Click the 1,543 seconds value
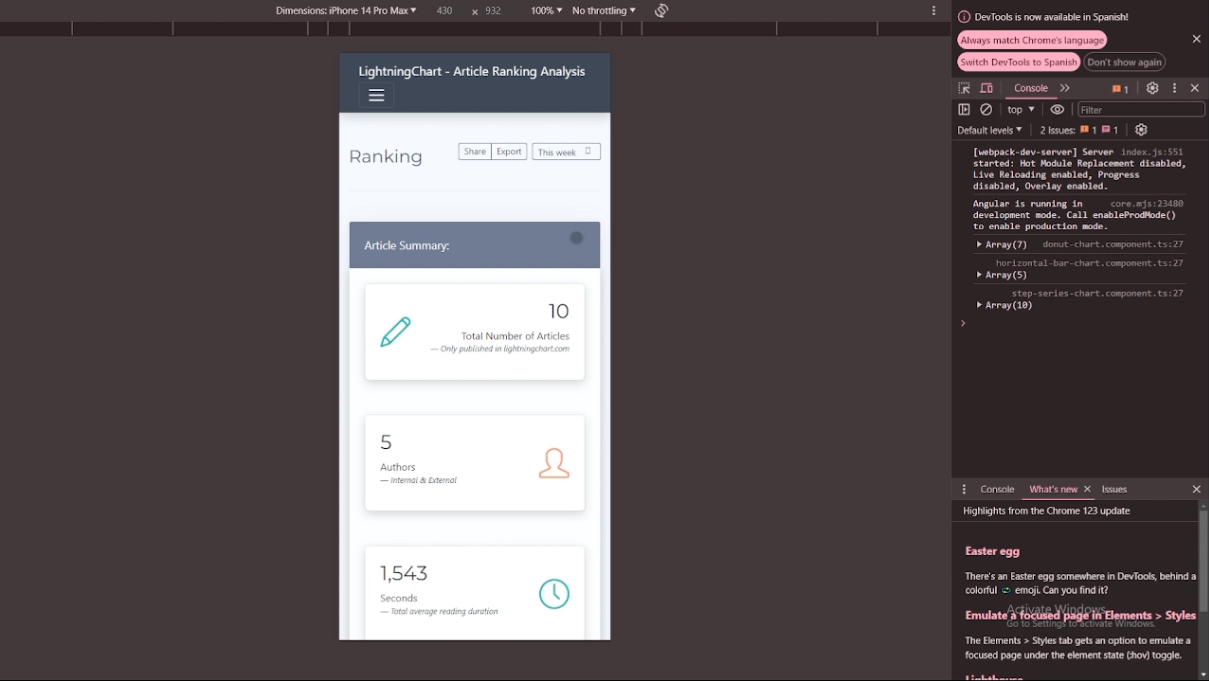 click(404, 573)
